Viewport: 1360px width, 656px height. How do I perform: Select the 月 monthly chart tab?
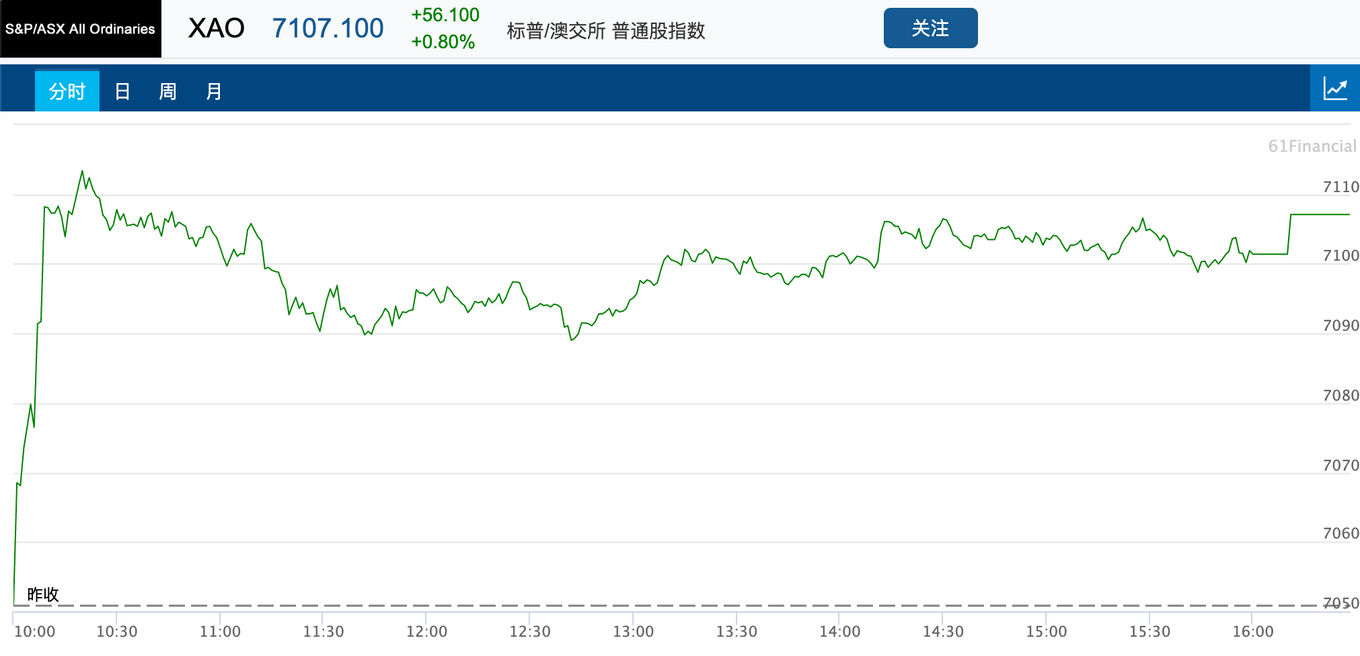click(x=213, y=91)
